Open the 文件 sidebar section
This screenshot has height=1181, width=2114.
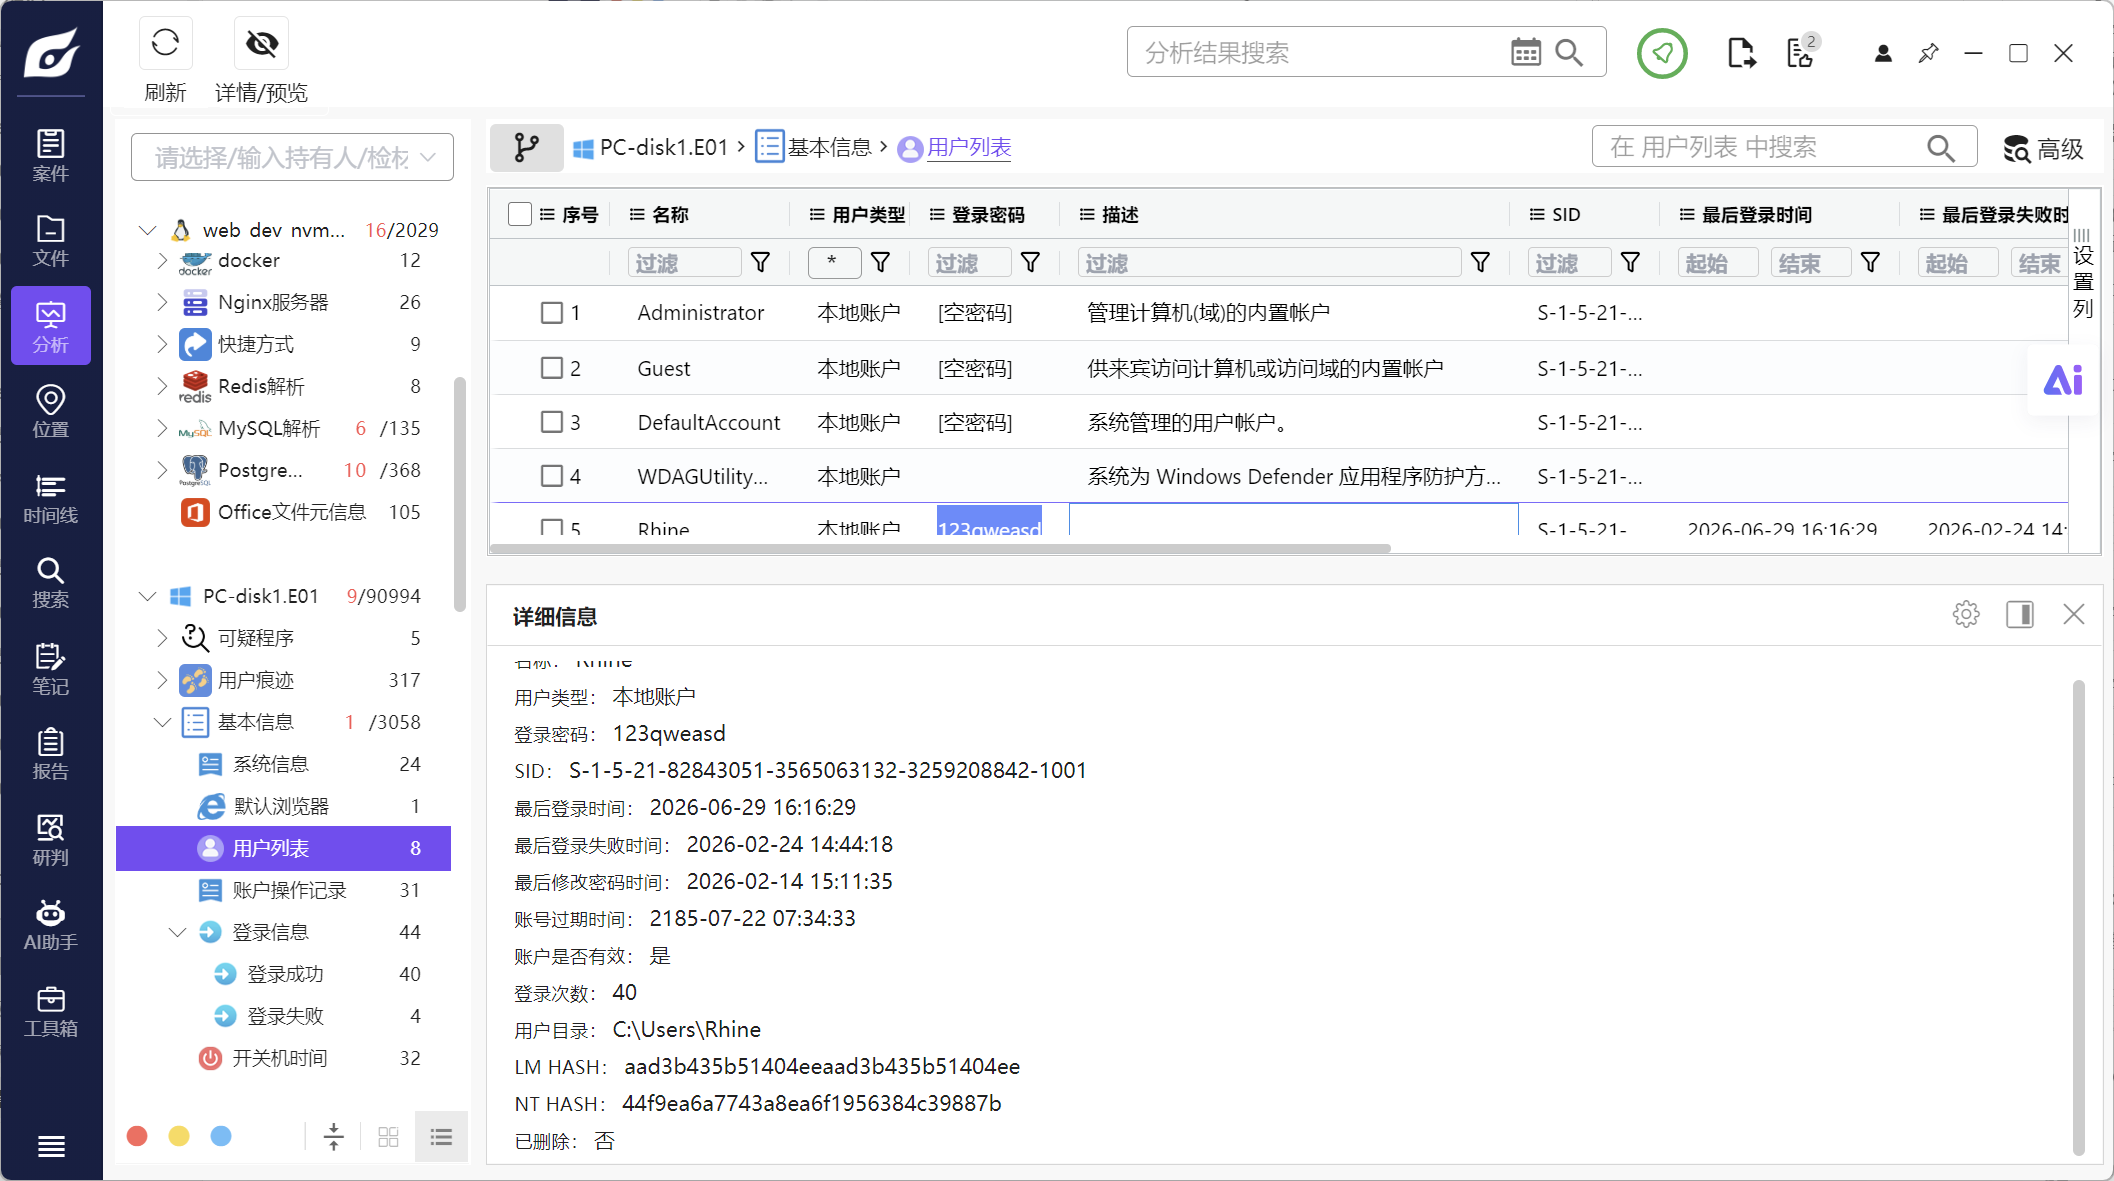click(51, 240)
